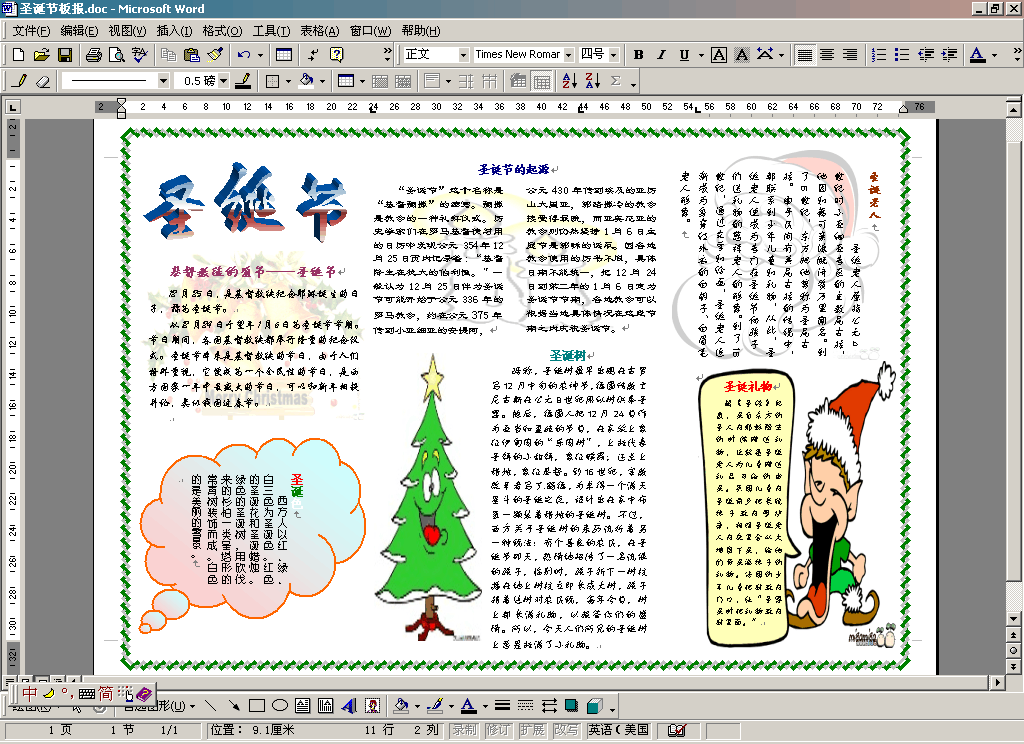The height and width of the screenshot is (744, 1024).
Task: Open the 表格(A) menu
Action: click(319, 31)
